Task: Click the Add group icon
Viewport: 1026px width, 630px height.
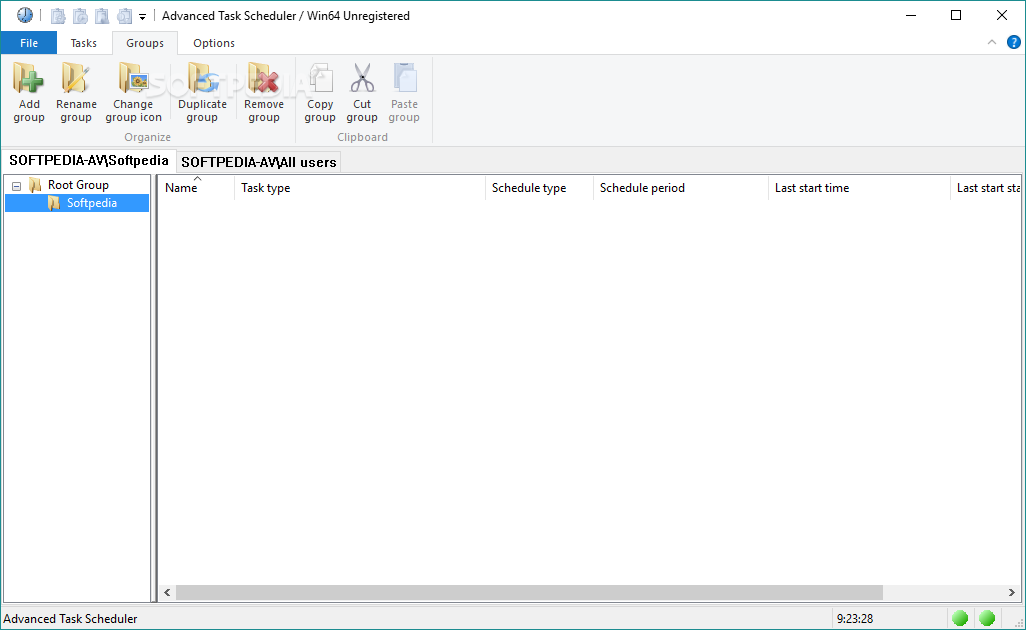Action: (28, 79)
